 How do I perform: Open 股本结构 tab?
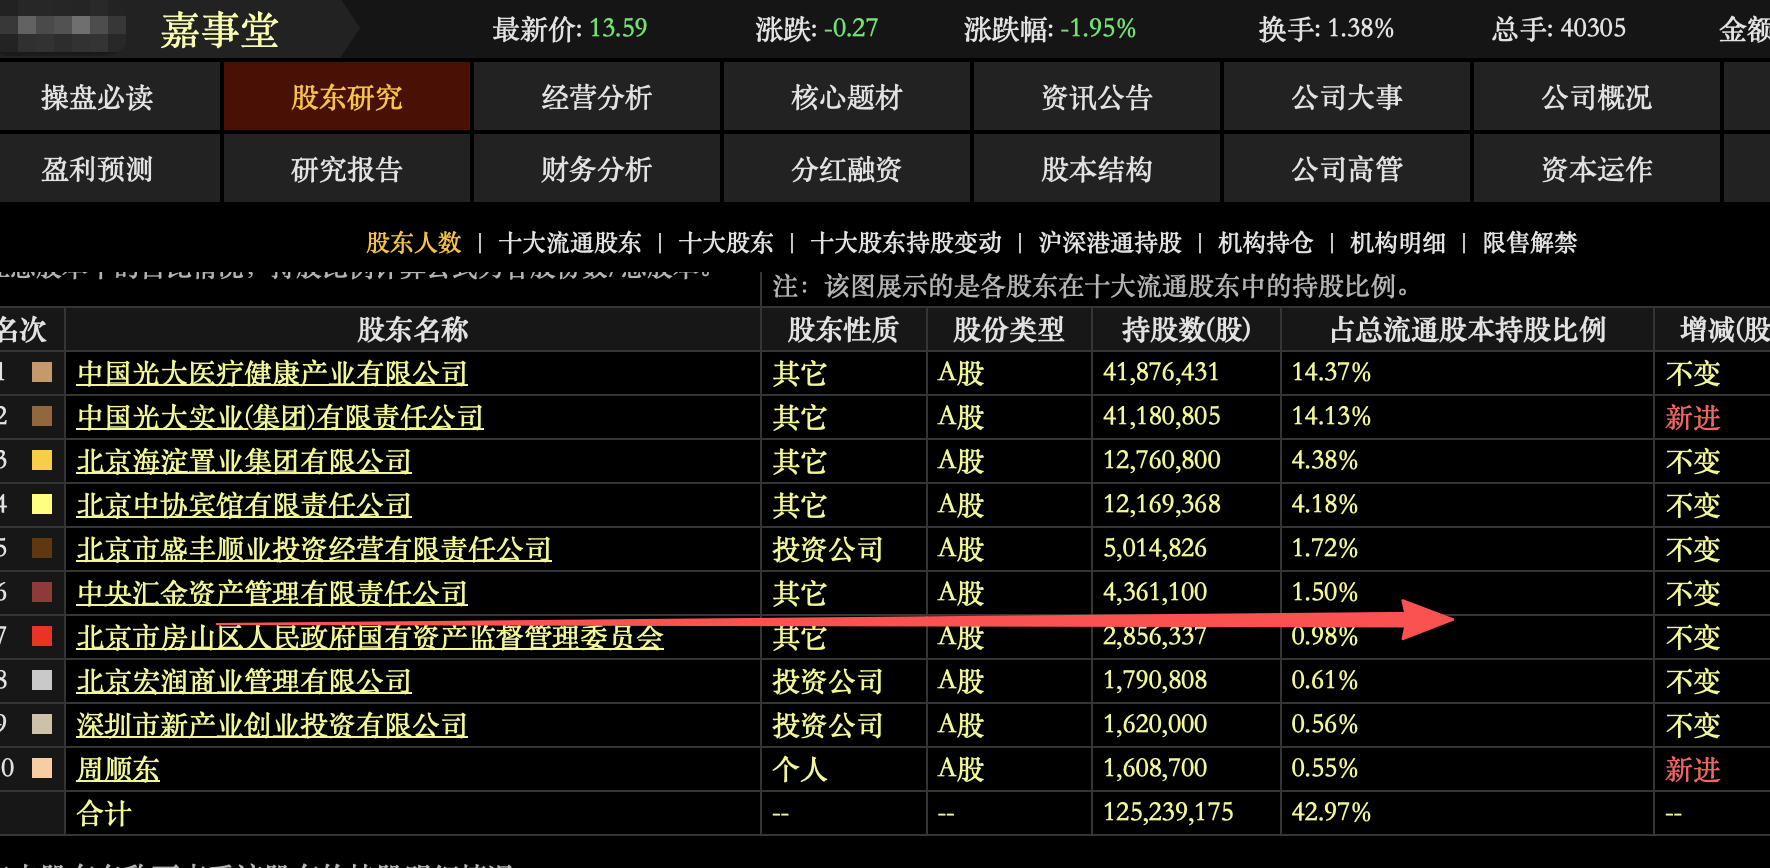coord(1097,169)
